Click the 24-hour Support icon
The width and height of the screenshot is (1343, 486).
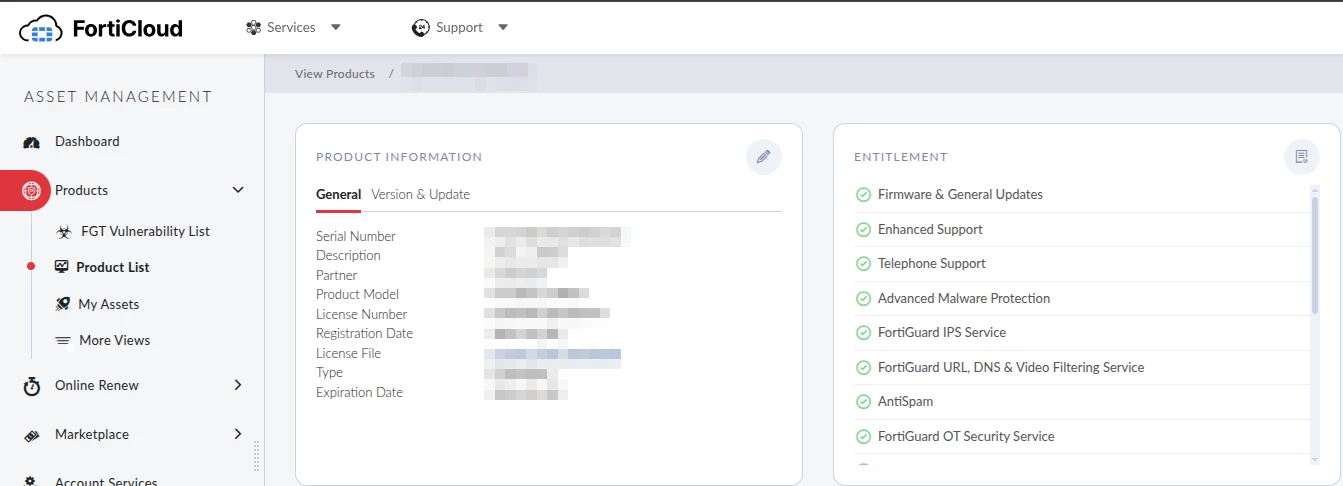pyautogui.click(x=420, y=28)
